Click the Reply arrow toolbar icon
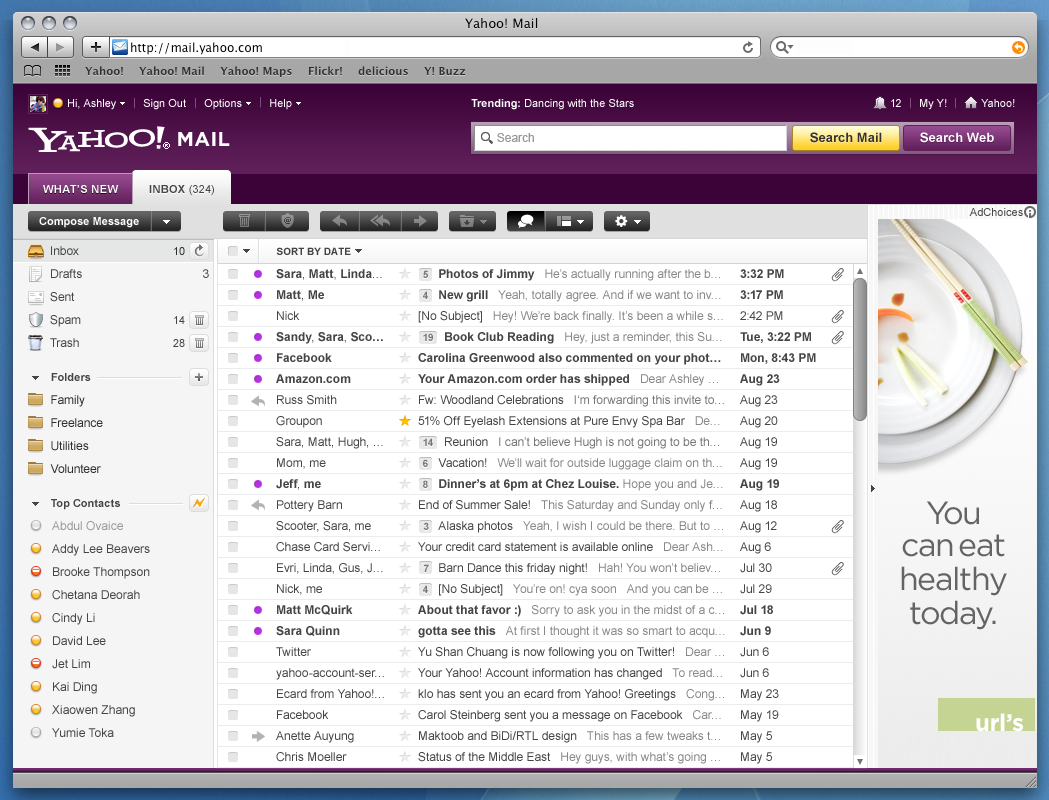 click(340, 221)
